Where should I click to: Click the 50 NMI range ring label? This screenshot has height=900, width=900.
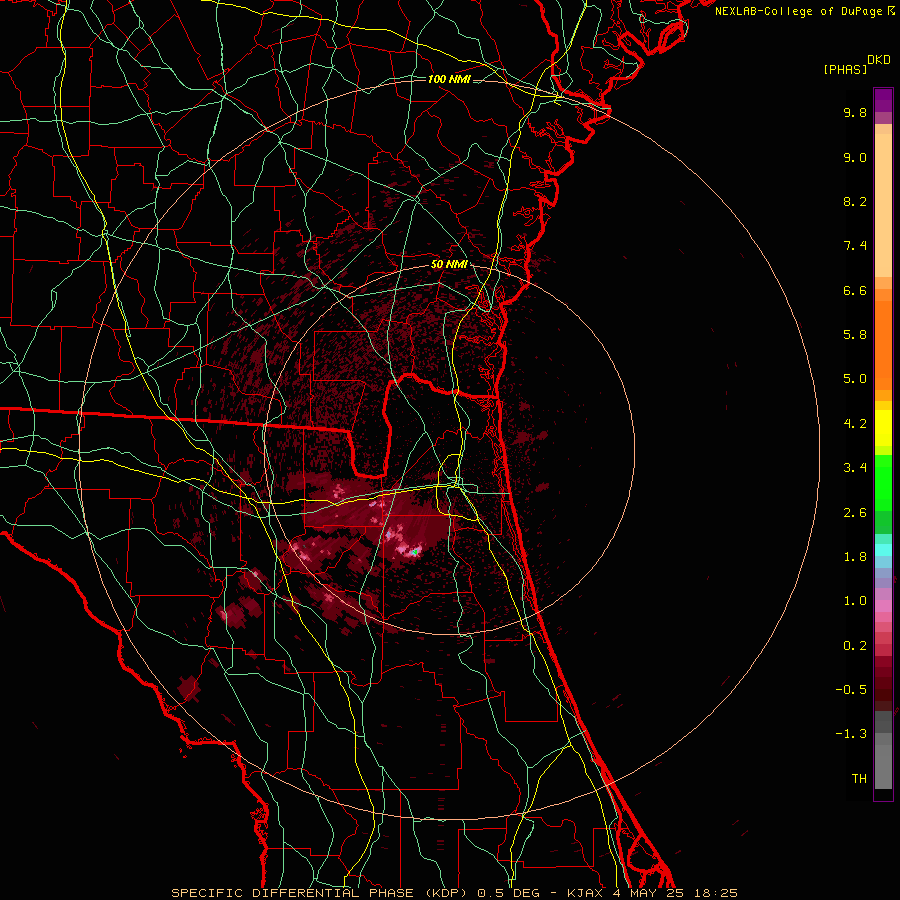click(449, 264)
